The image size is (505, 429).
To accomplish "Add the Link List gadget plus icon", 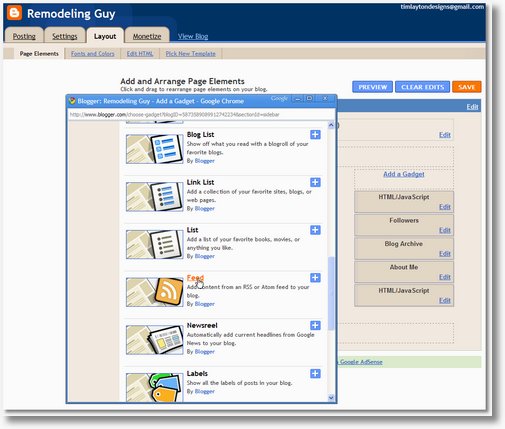I will click(315, 182).
